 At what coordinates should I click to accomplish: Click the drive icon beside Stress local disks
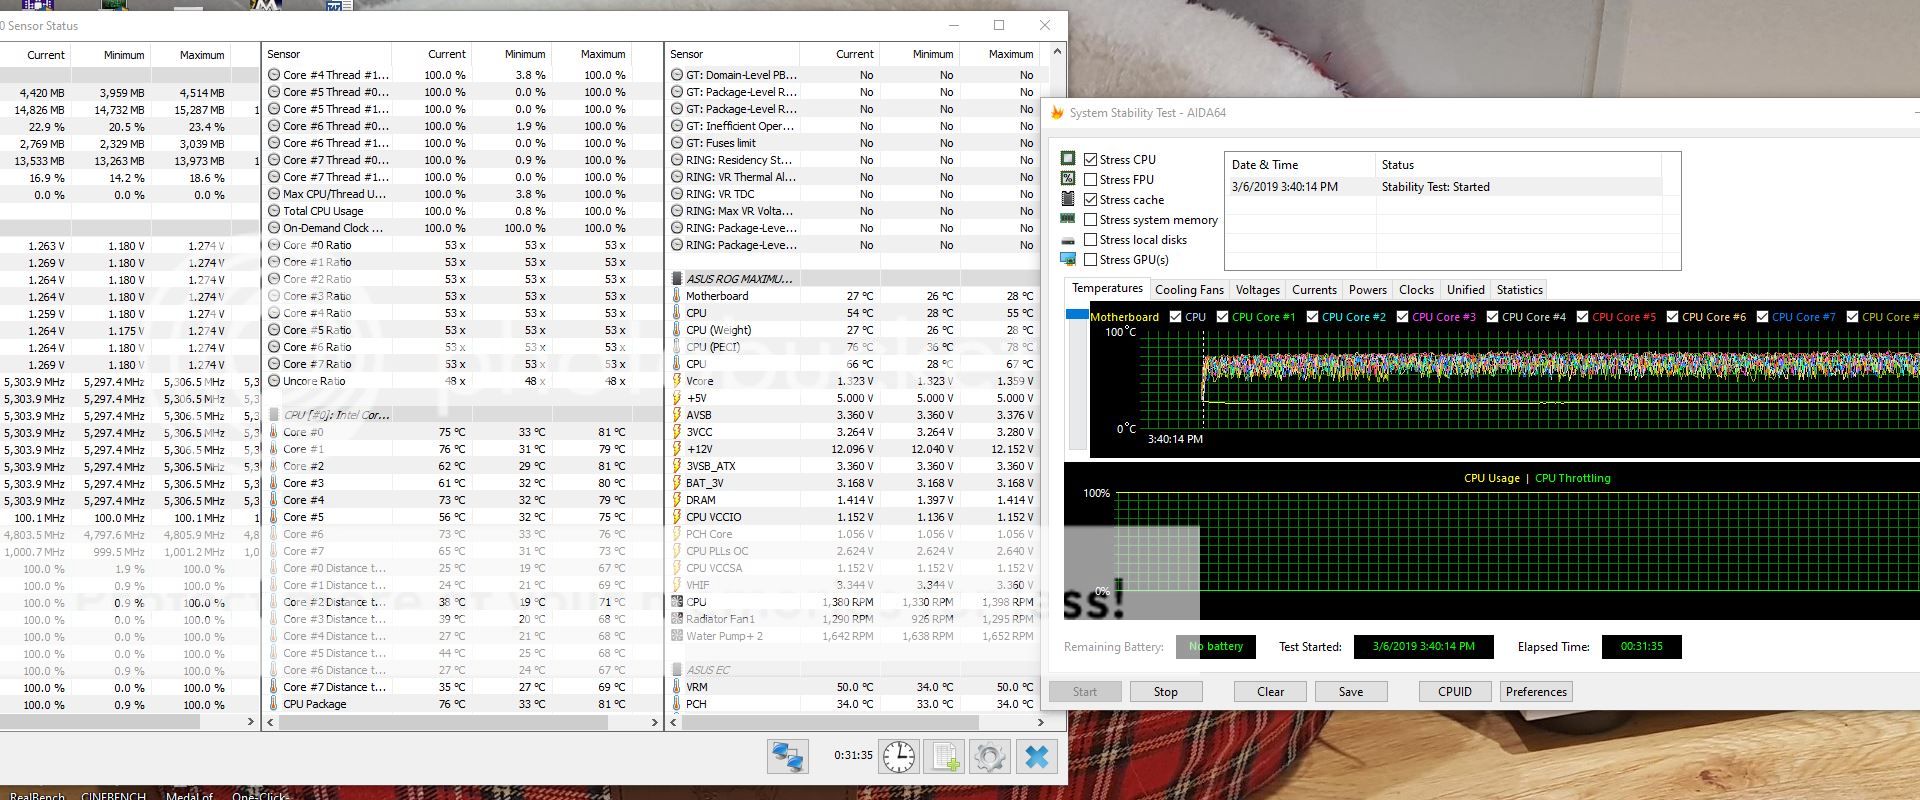coord(1068,240)
